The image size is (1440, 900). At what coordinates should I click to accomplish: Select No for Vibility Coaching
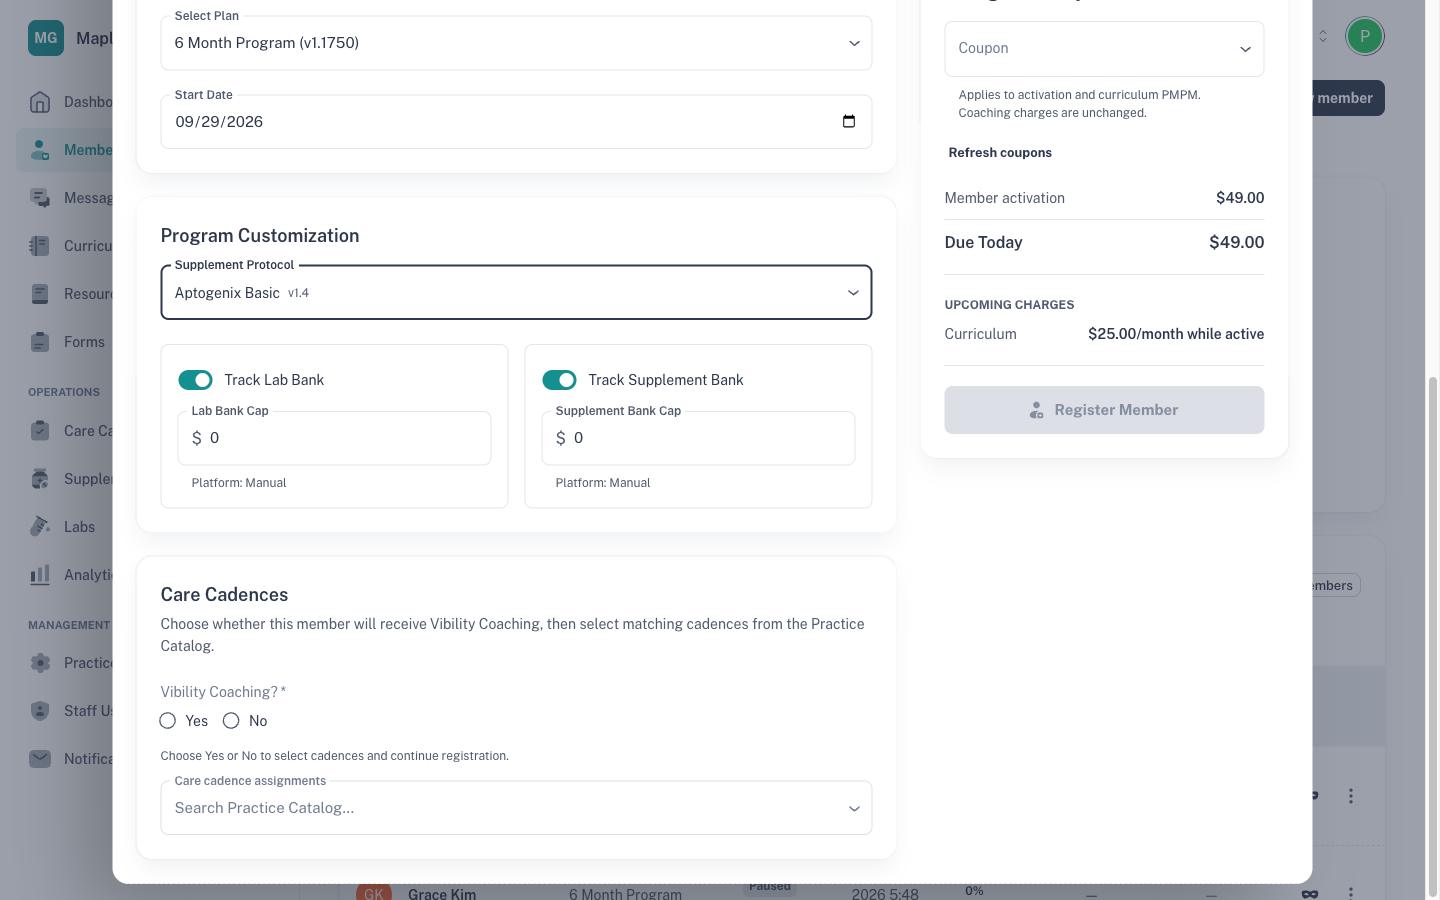pyautogui.click(x=231, y=721)
